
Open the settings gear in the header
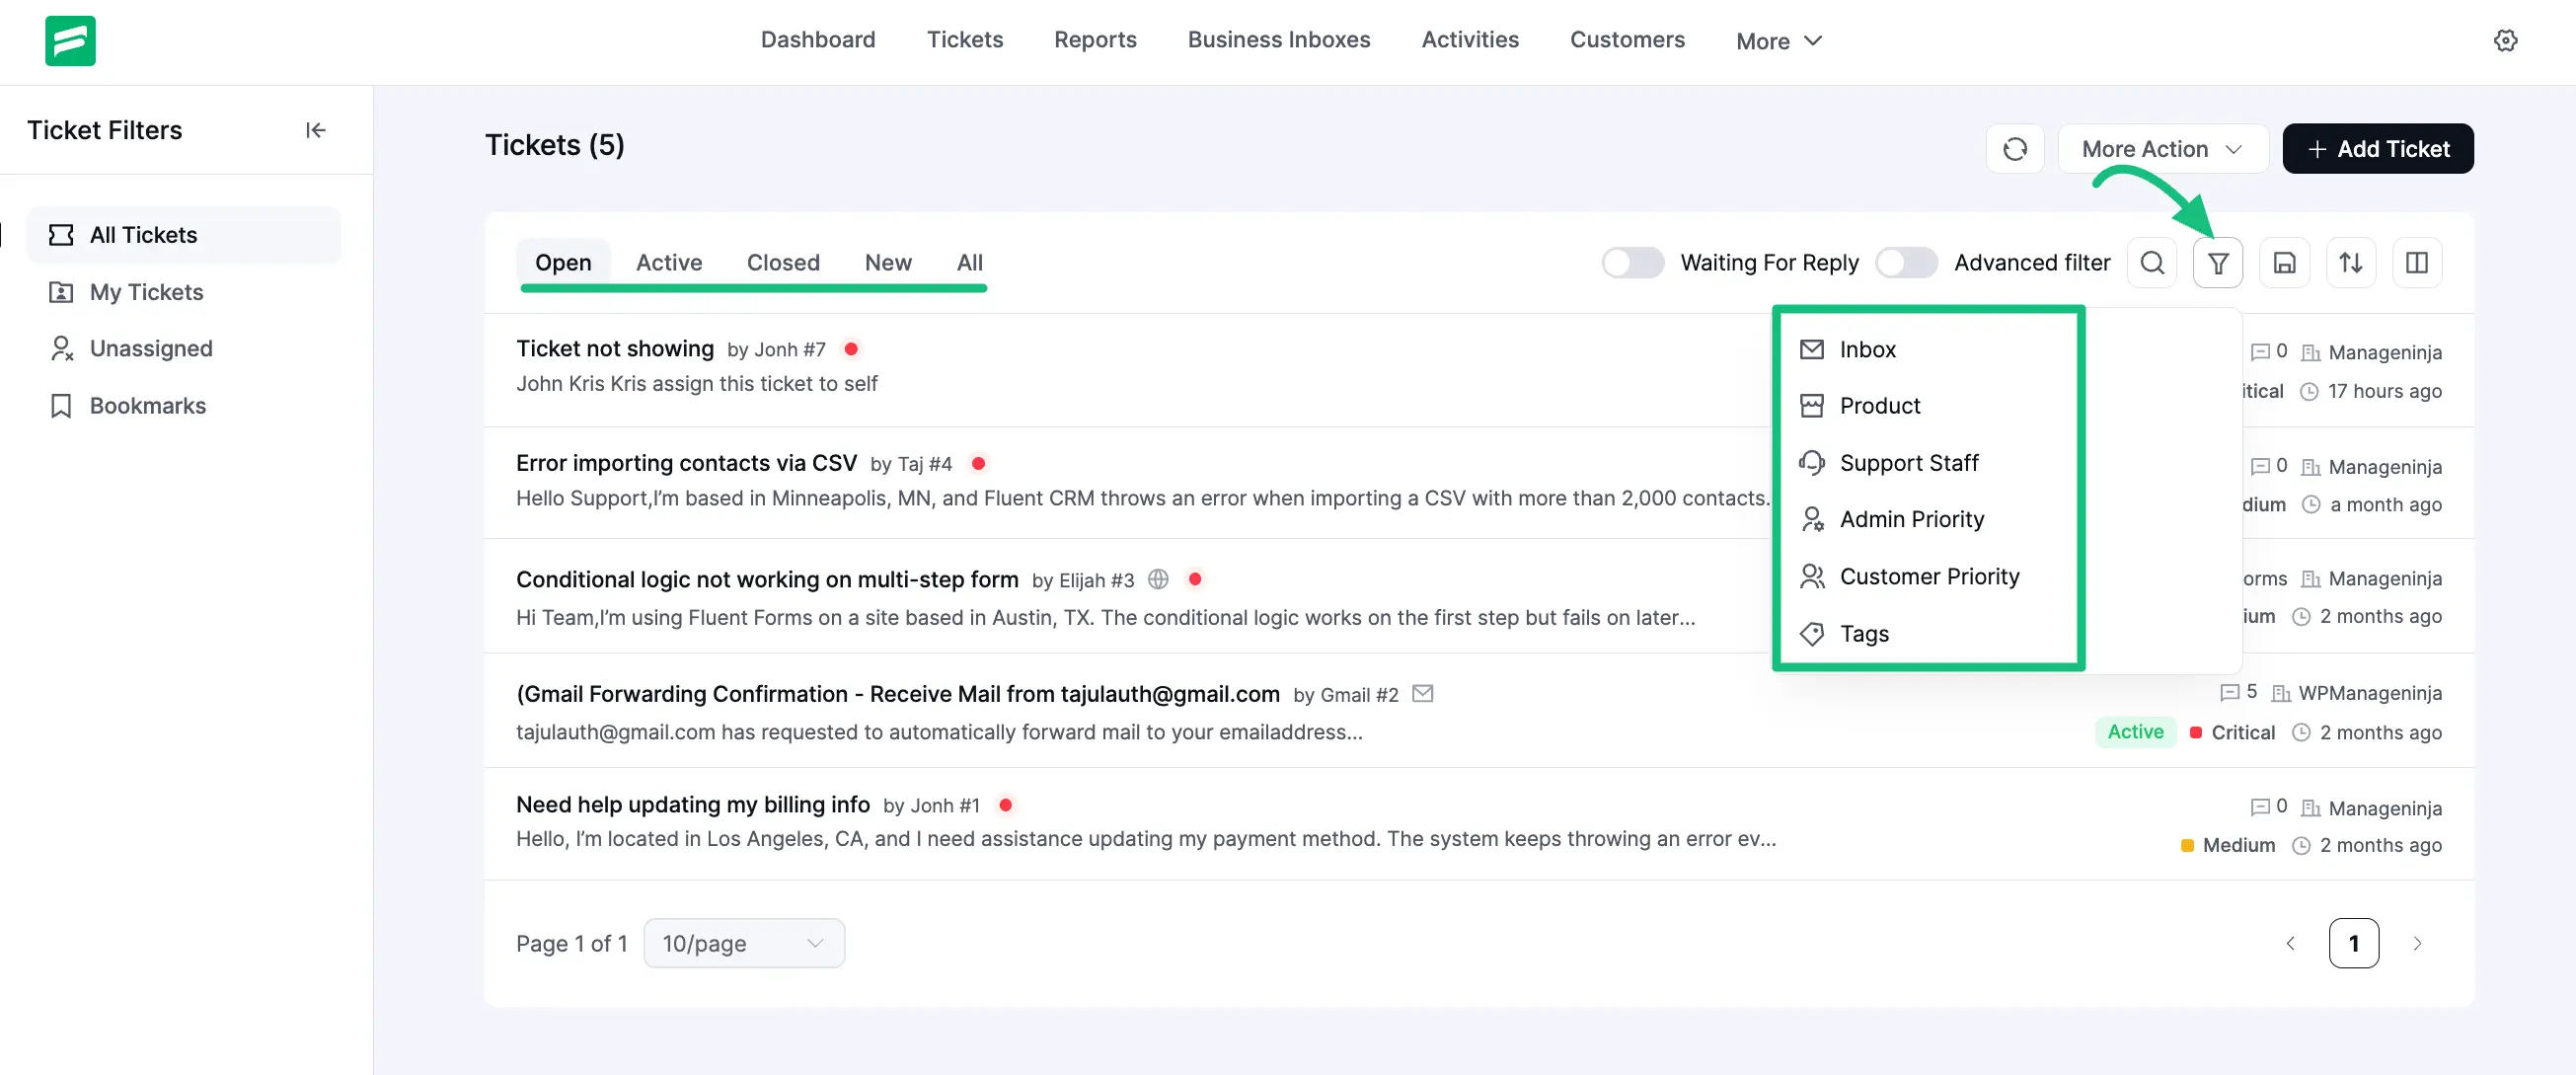pos(2507,40)
